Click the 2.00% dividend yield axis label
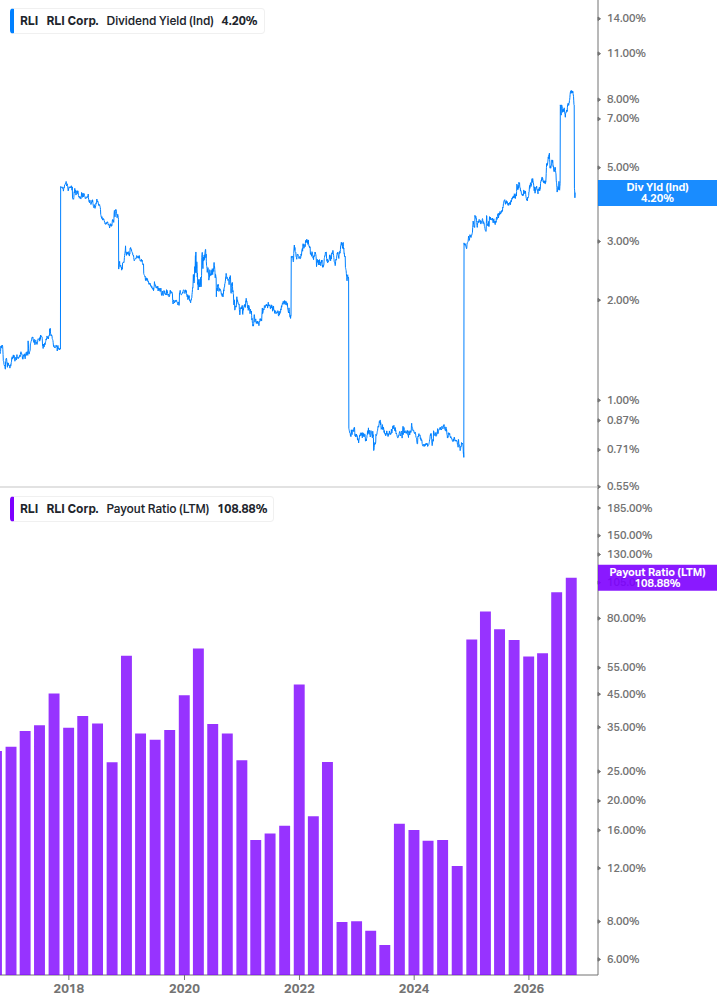The image size is (717, 1005). pyautogui.click(x=623, y=301)
